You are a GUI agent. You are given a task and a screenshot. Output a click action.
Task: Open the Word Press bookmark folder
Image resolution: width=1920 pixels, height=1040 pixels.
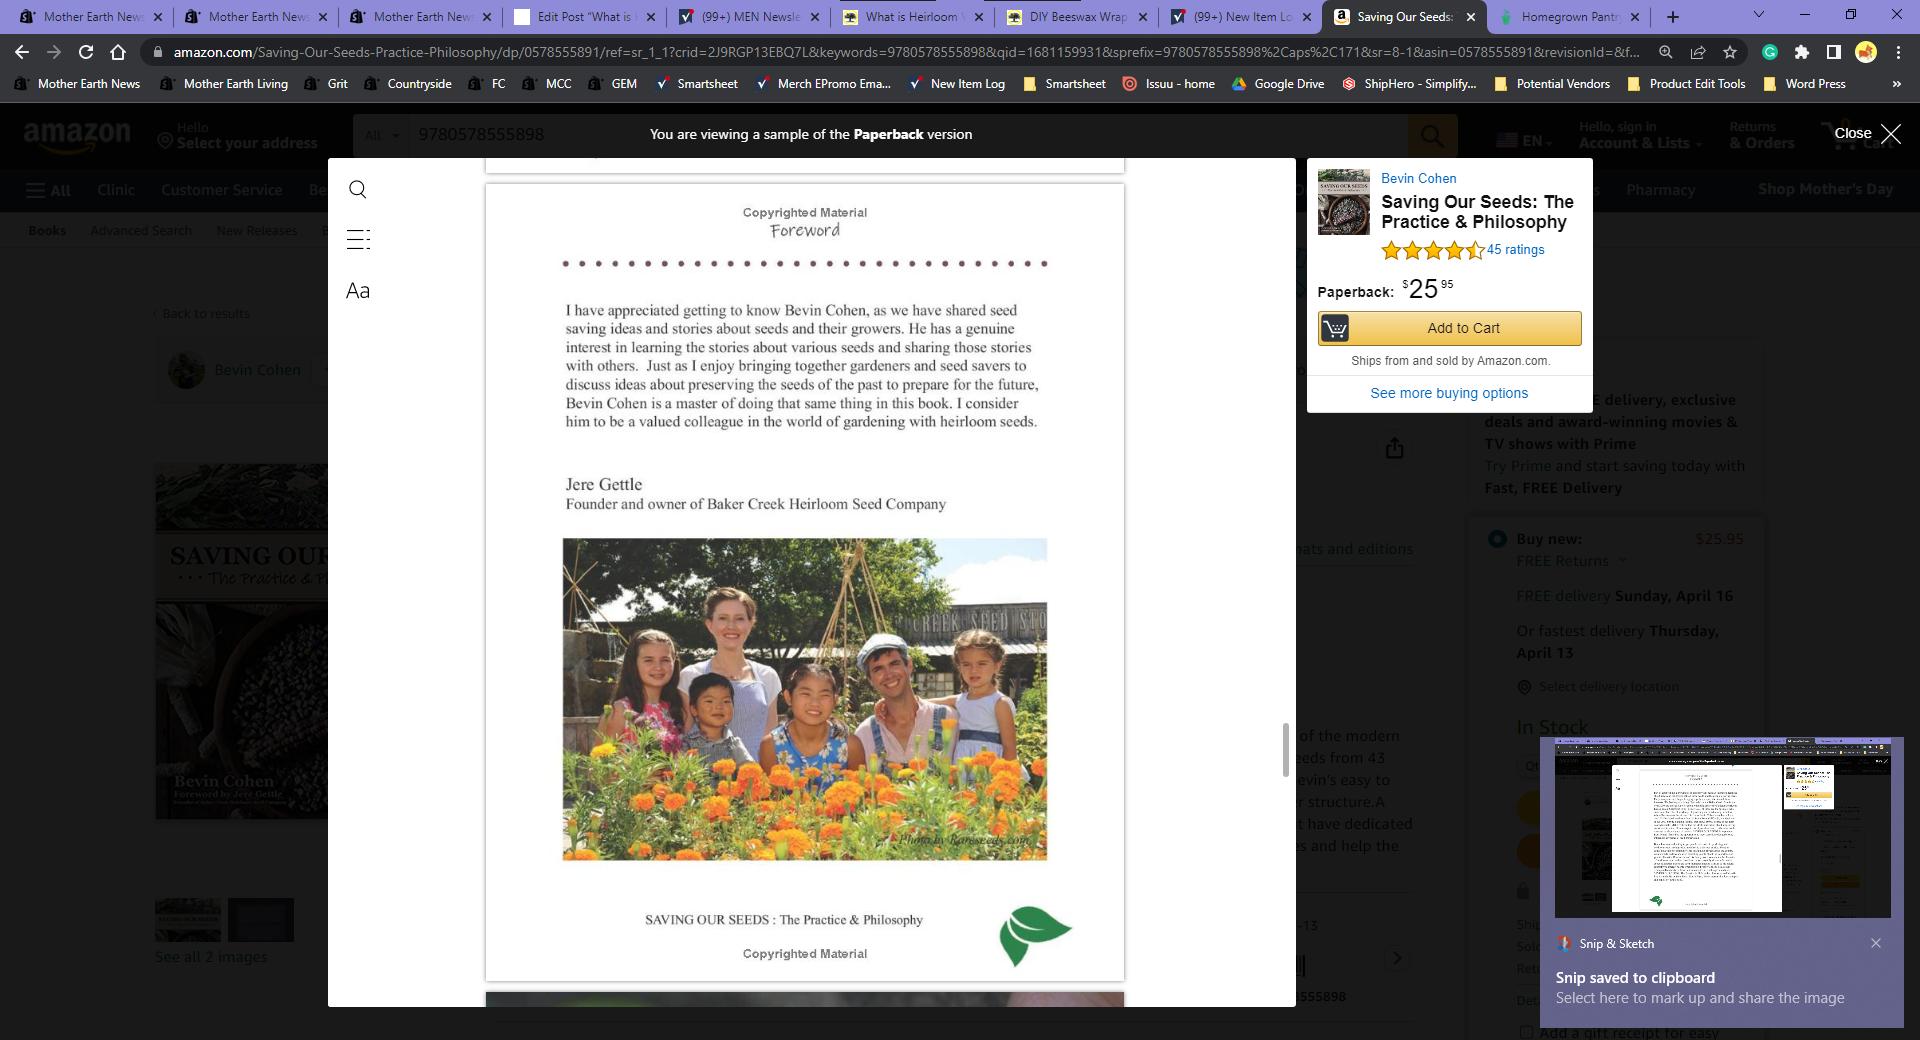point(1804,84)
